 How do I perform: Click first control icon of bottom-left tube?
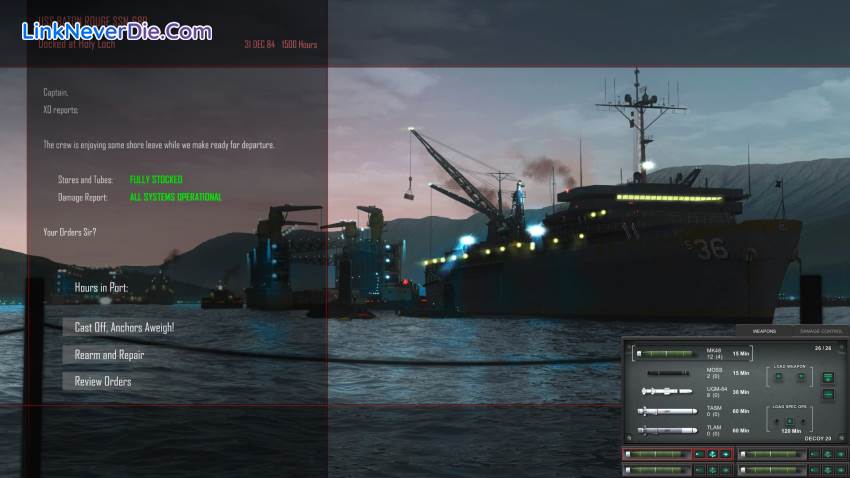pos(699,469)
